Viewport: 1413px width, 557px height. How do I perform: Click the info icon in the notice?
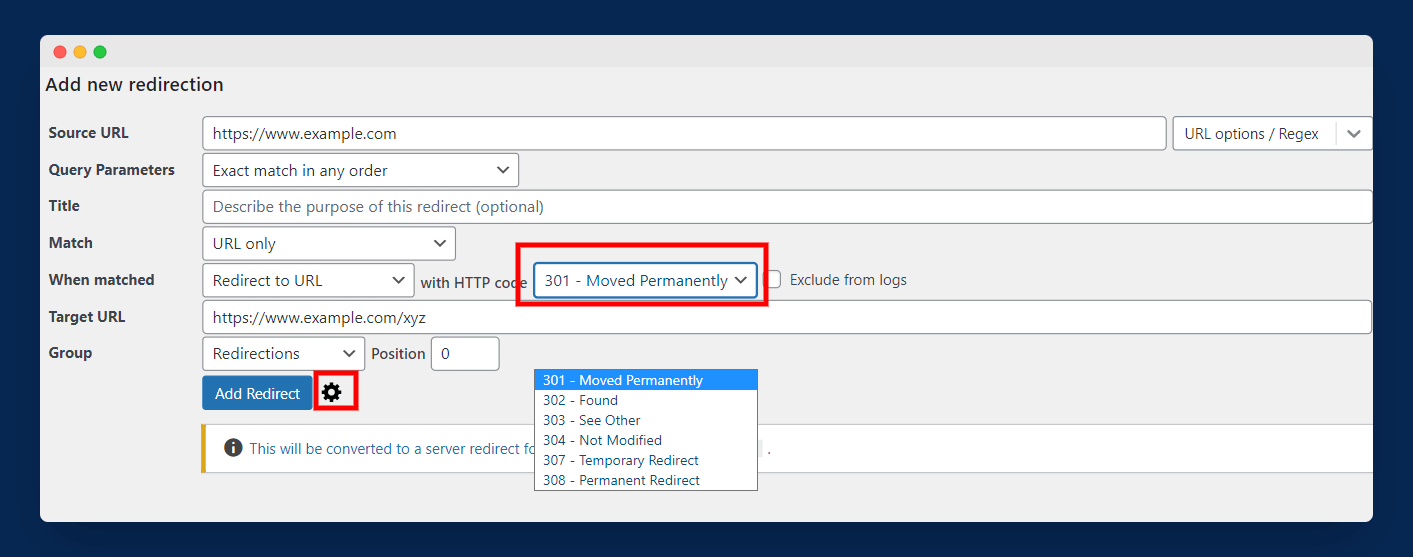pos(233,448)
